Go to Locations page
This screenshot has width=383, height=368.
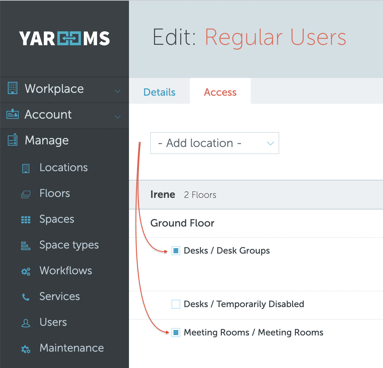point(64,167)
